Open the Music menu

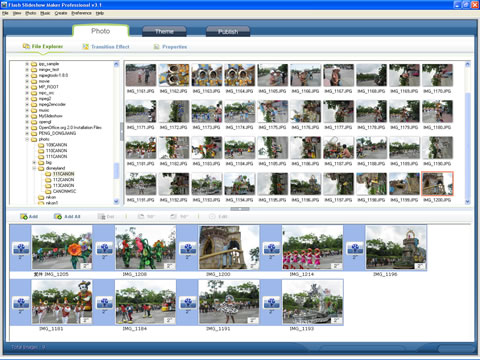coord(45,13)
